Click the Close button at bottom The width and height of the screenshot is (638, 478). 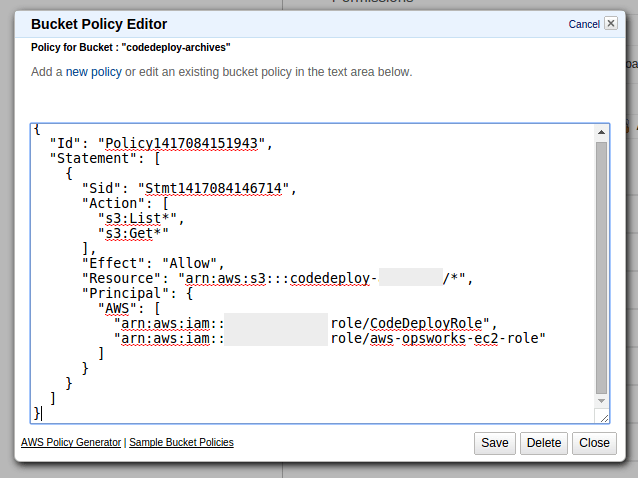[594, 443]
